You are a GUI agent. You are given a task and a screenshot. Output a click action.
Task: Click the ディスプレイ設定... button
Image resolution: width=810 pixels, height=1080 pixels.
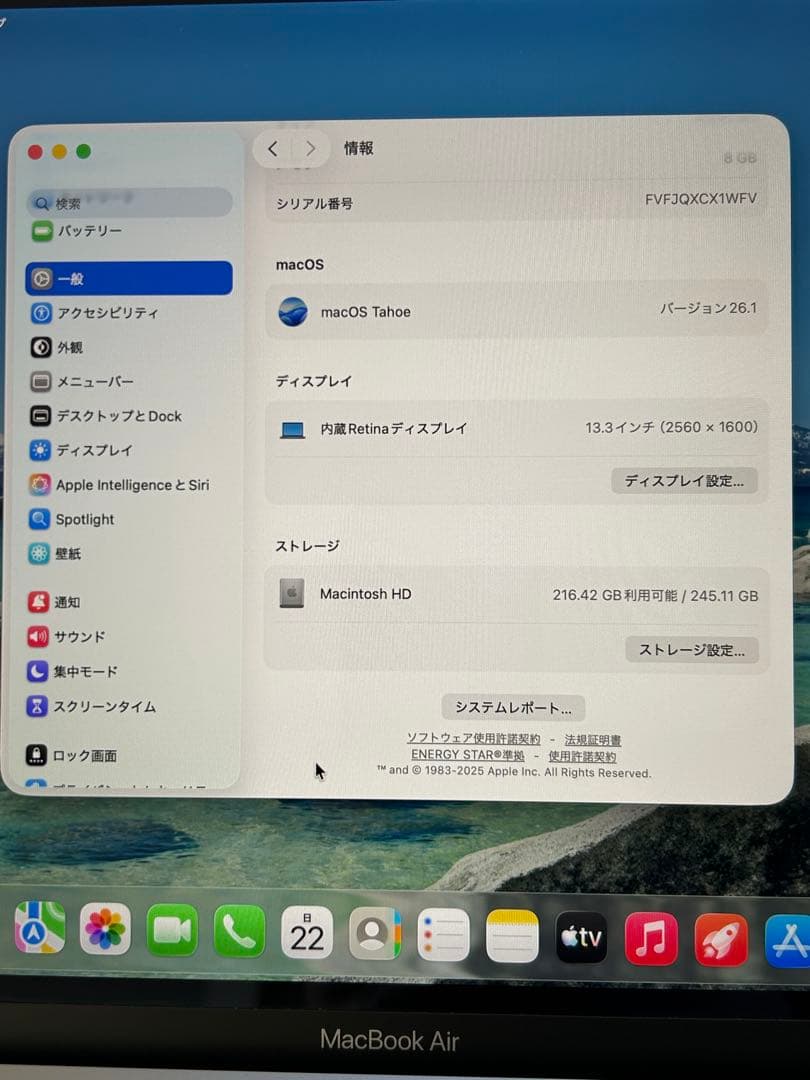pos(684,481)
